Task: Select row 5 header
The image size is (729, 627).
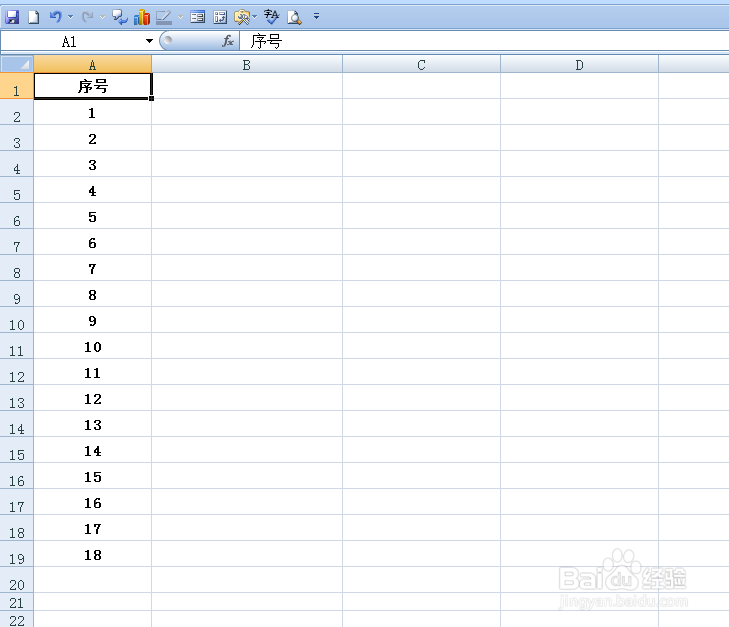Action: (17, 190)
